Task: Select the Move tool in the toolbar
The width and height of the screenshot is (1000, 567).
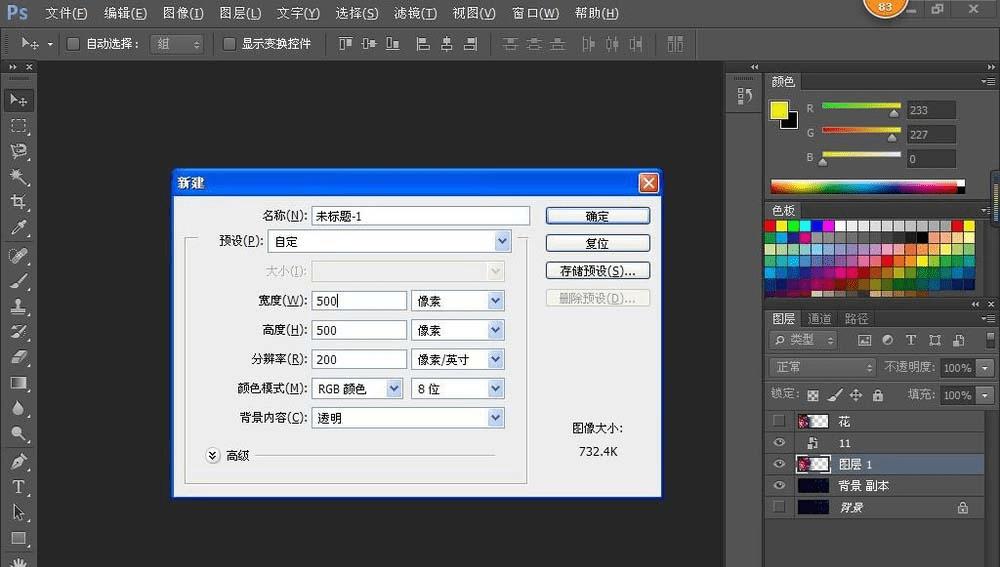Action: 18,100
